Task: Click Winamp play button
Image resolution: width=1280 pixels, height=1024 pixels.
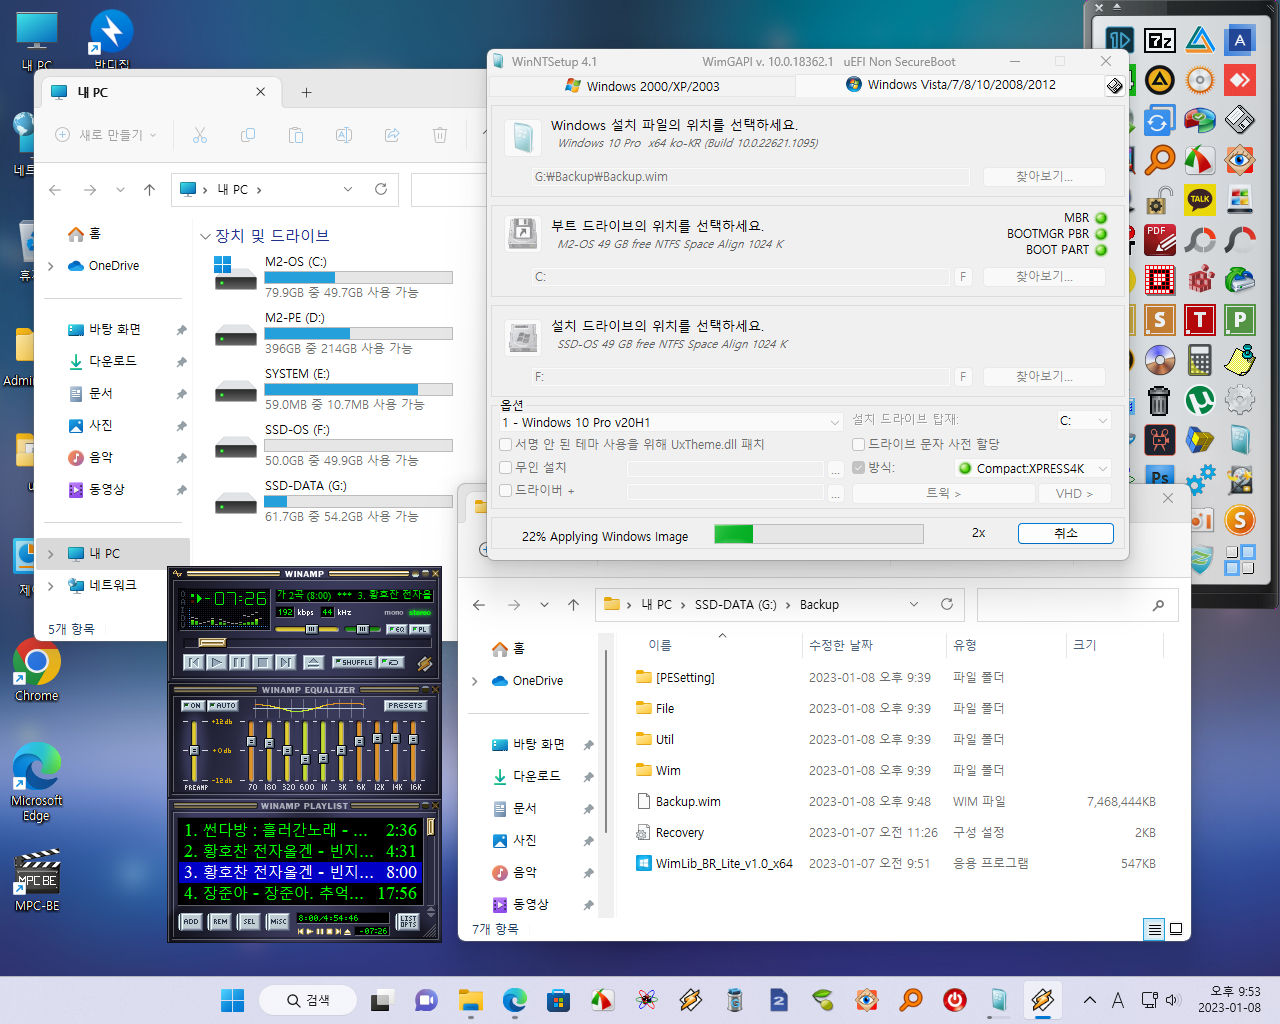Action: tap(217, 662)
